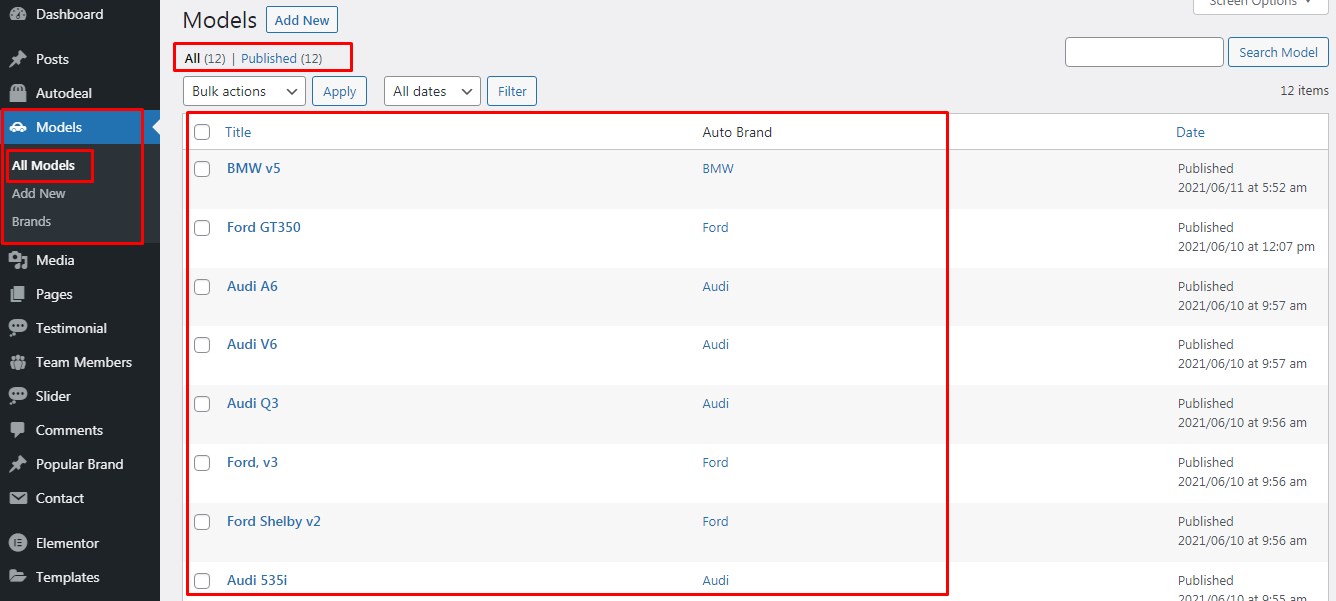Image resolution: width=1336 pixels, height=601 pixels.
Task: Open the Bulk actions dropdown
Action: [244, 91]
